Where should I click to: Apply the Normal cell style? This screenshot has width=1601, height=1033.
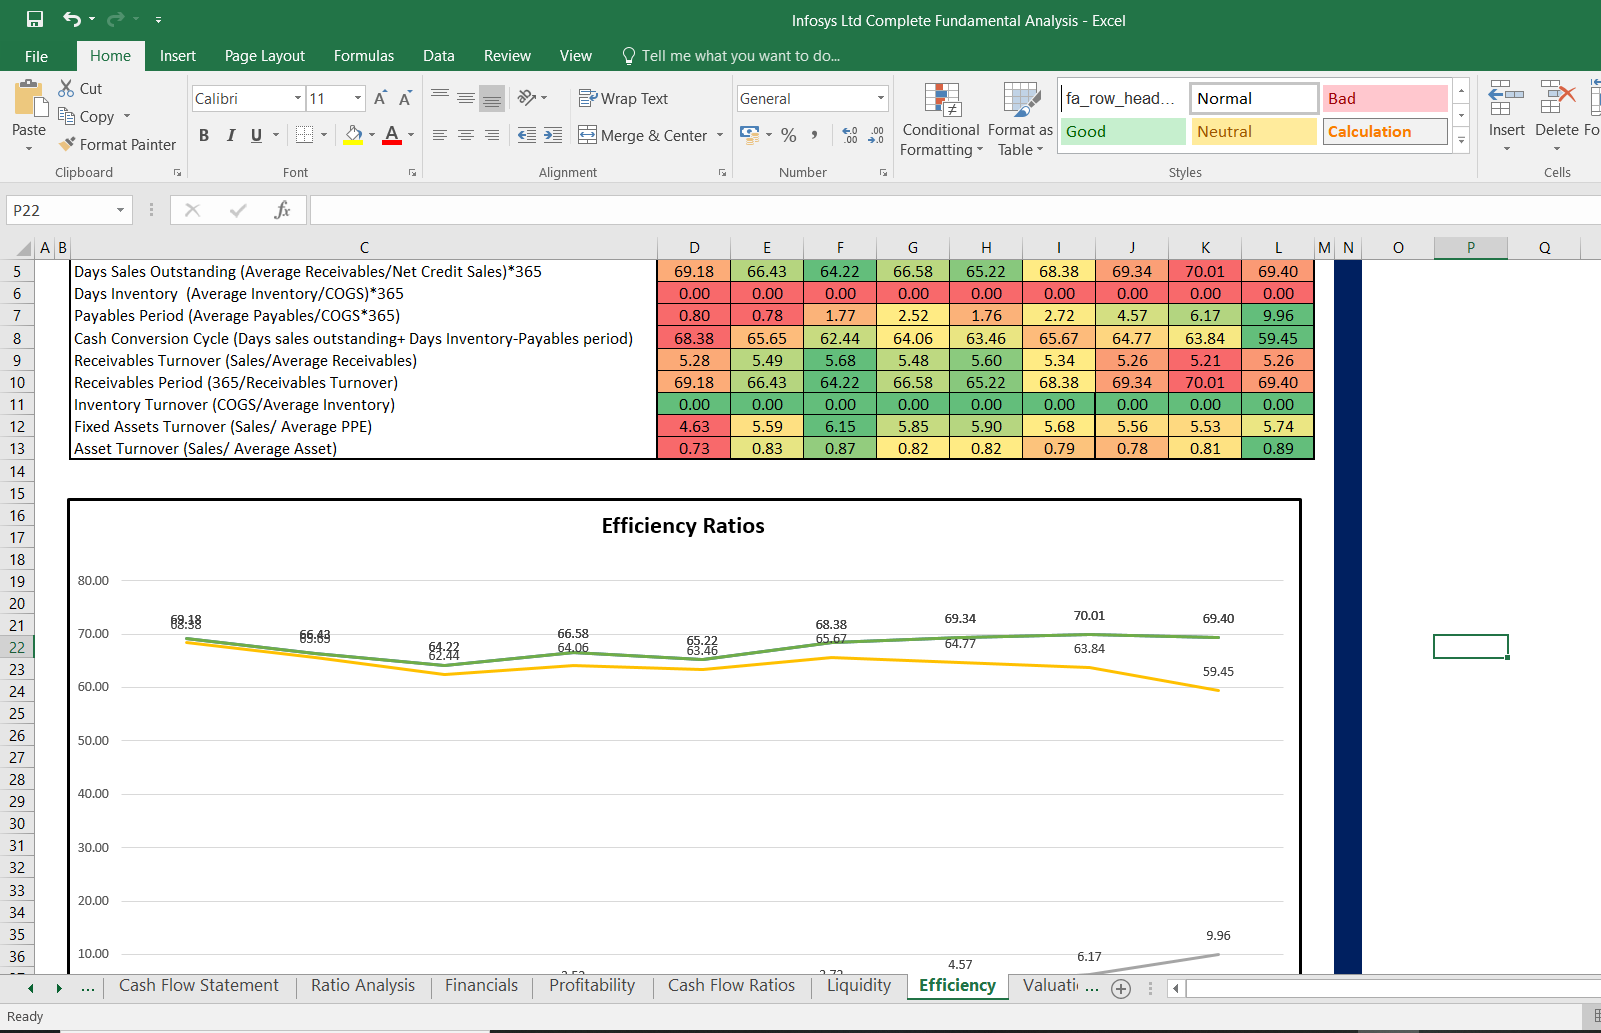pos(1254,99)
